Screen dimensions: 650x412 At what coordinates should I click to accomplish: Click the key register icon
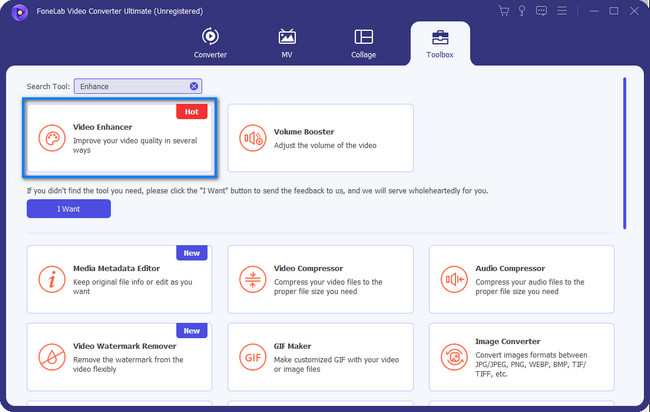point(522,11)
